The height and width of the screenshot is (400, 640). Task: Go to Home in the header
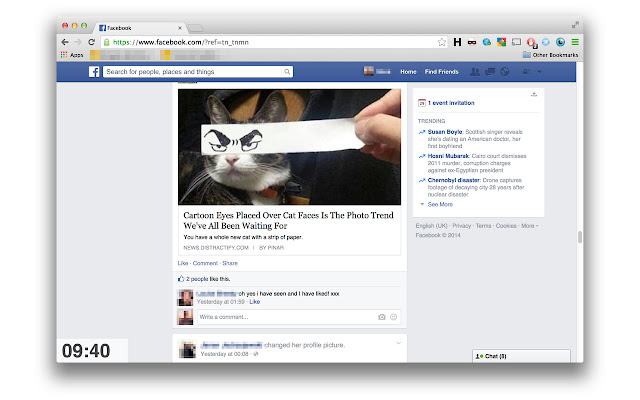click(408, 72)
